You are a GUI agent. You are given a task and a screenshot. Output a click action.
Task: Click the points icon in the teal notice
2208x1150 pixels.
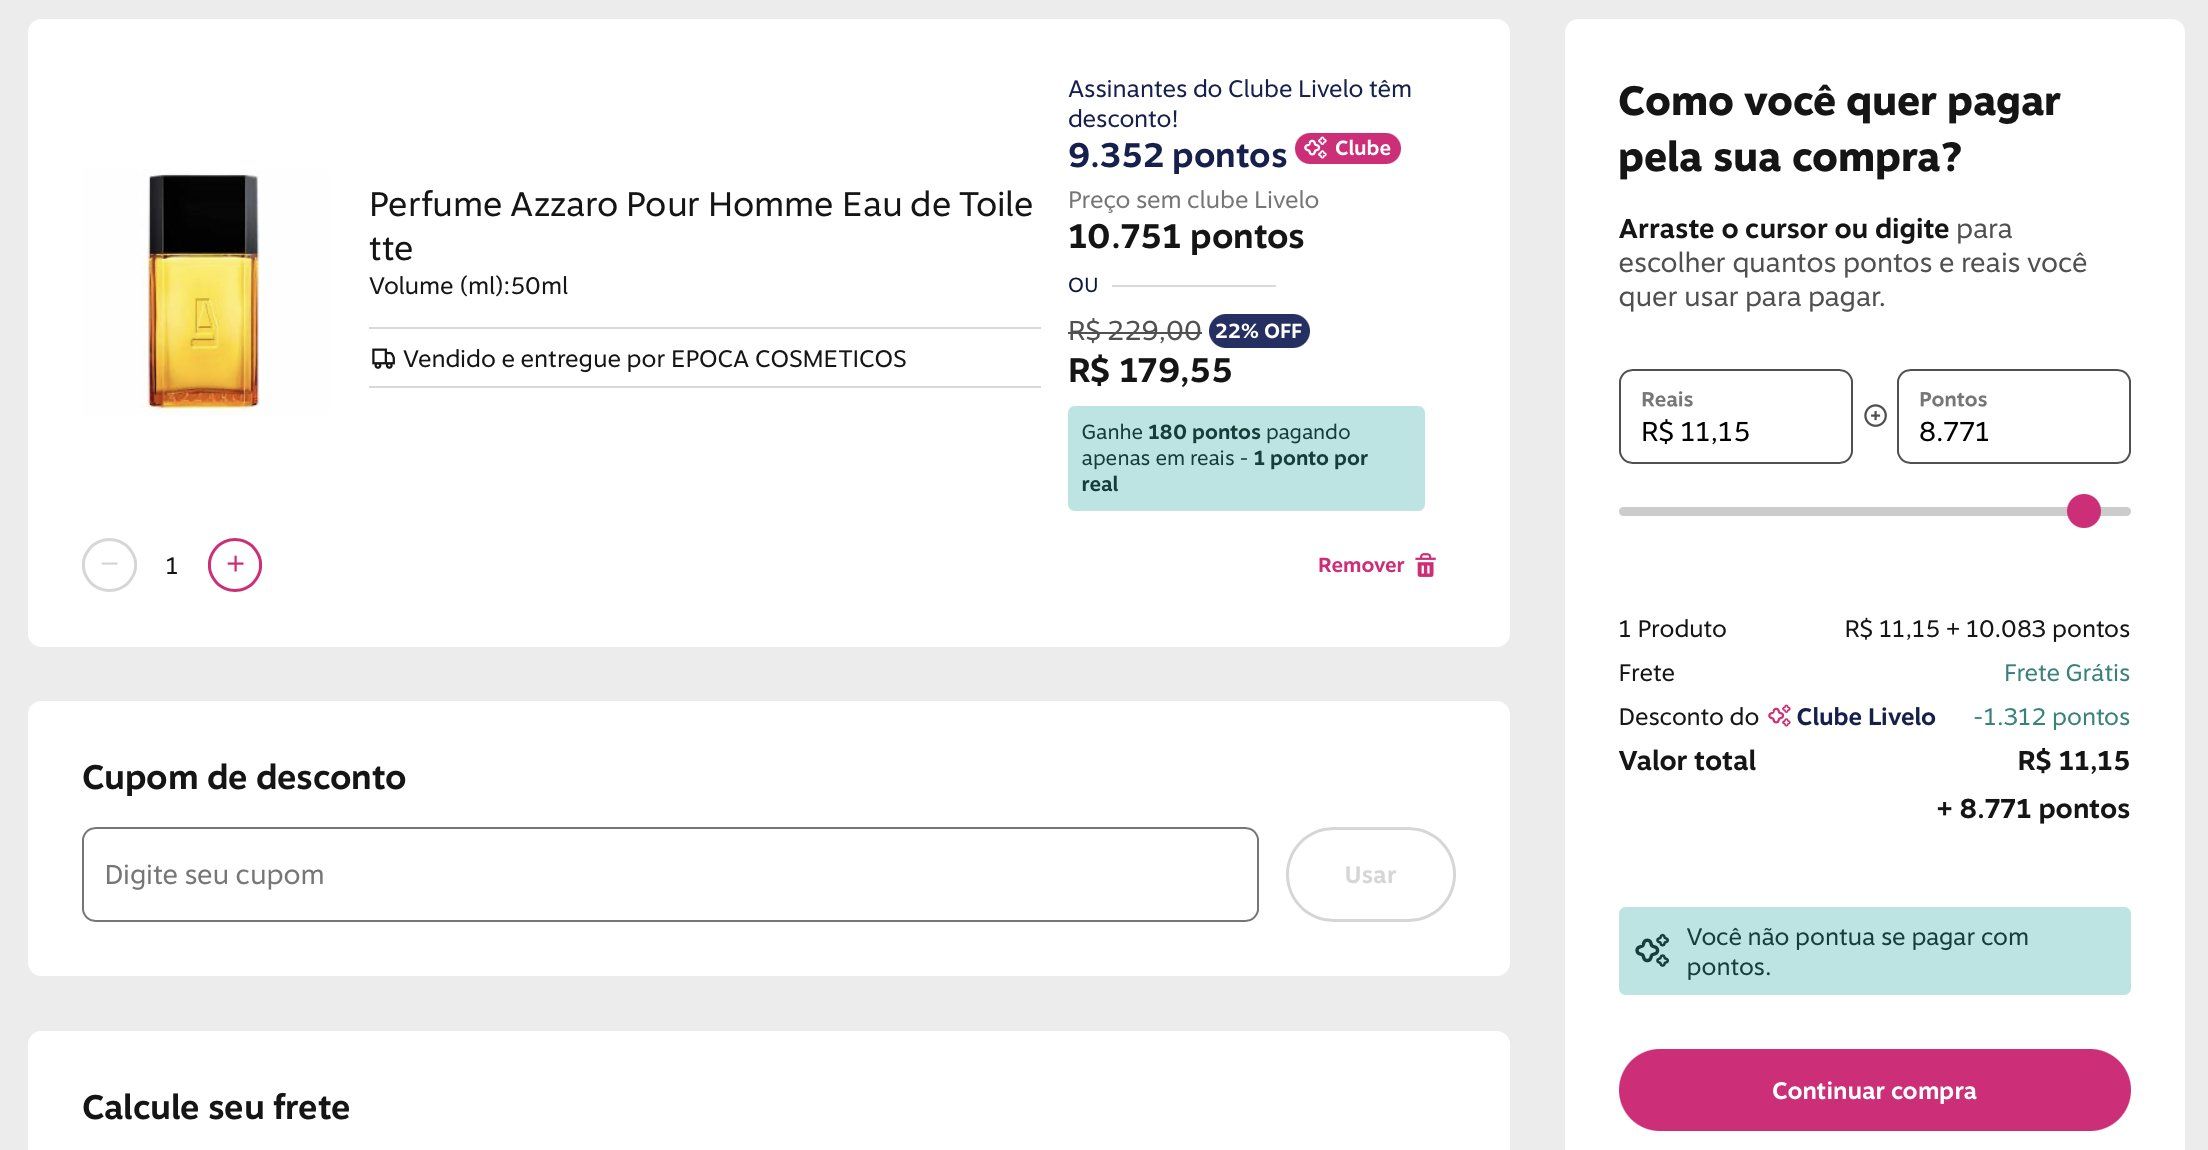click(x=1652, y=951)
